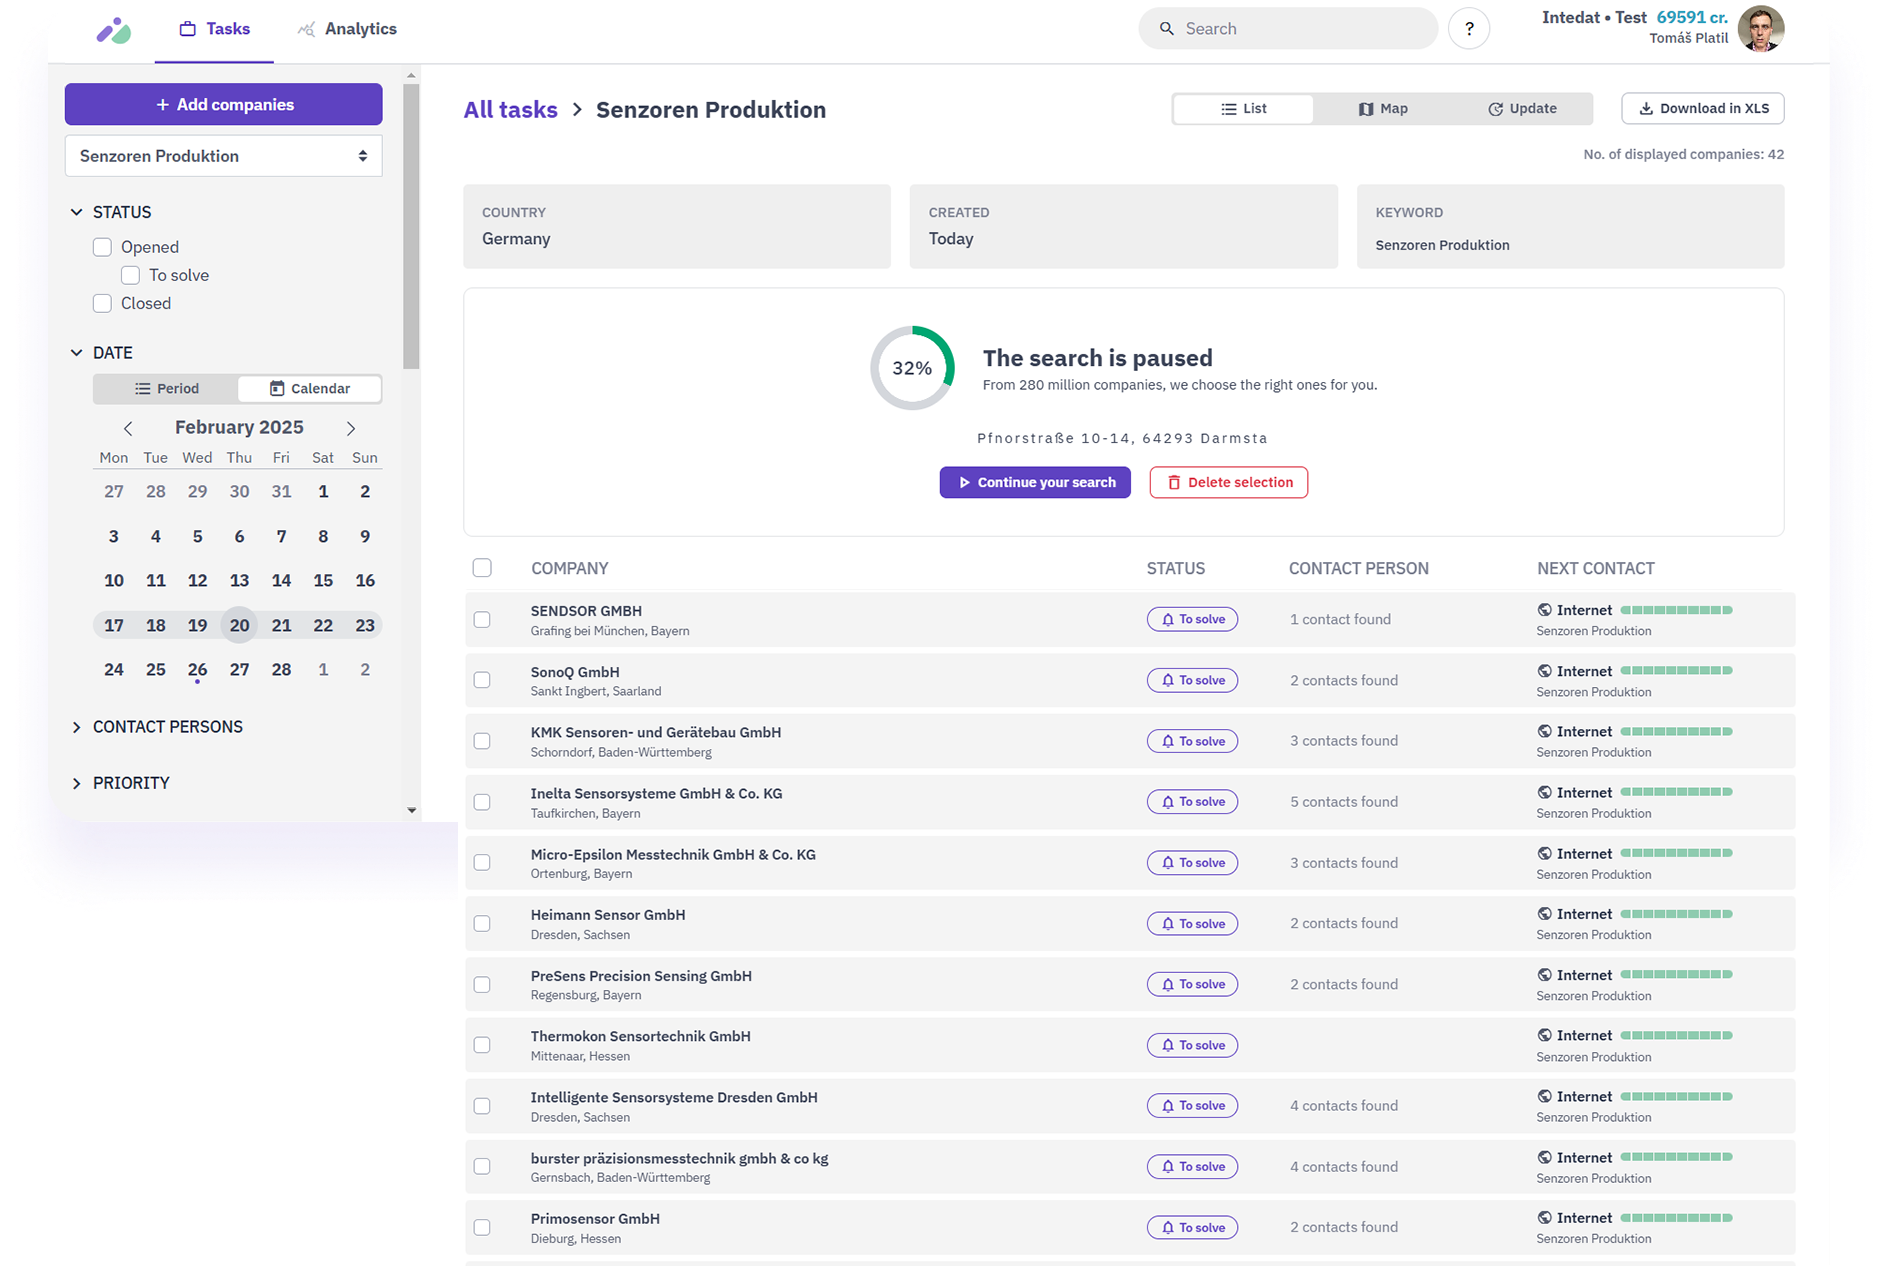Click the Add companies button
This screenshot has width=1878, height=1266.
click(224, 105)
